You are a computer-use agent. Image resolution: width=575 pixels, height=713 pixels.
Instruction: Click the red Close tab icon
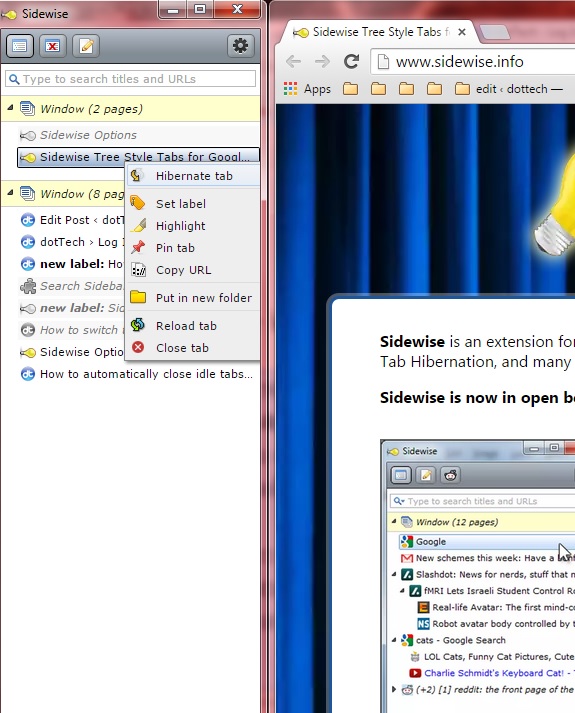[138, 347]
